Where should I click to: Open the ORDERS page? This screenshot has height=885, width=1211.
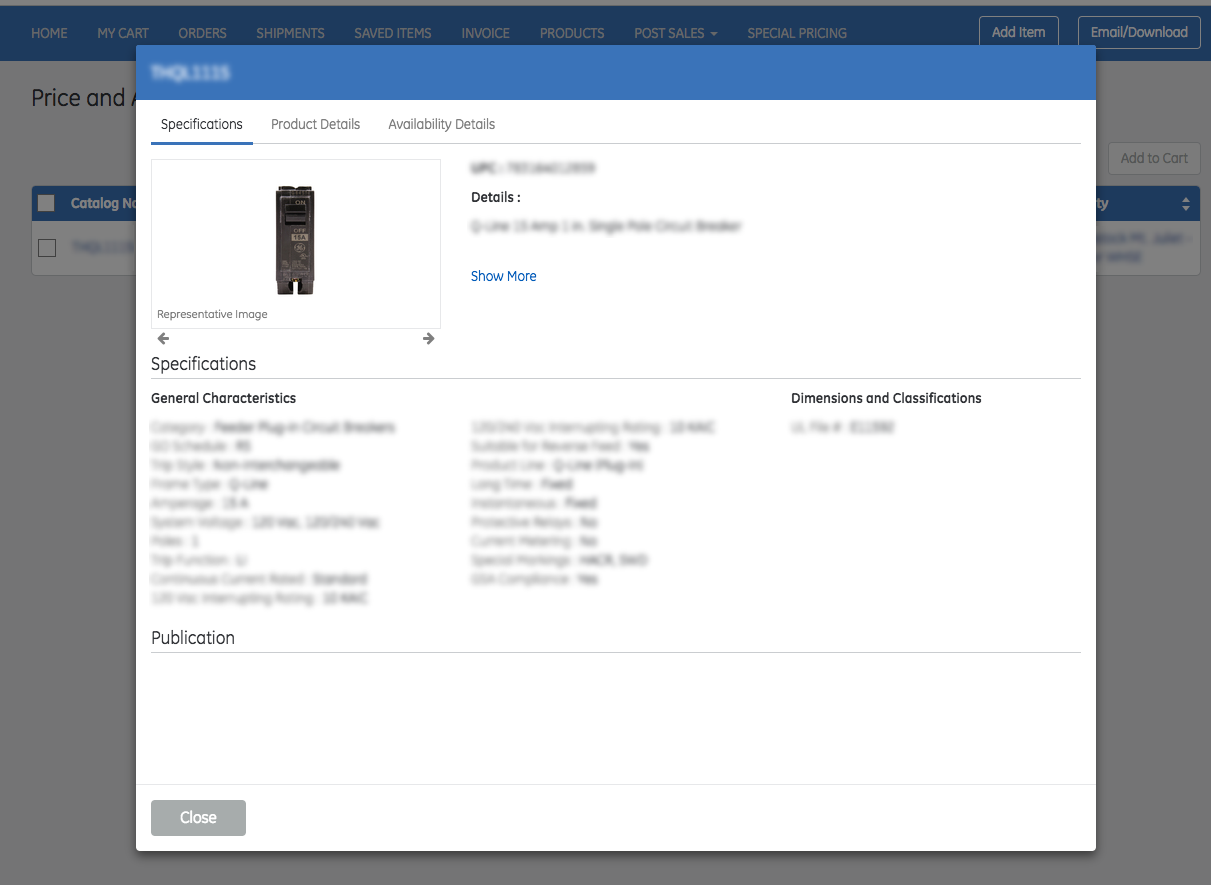(x=203, y=33)
